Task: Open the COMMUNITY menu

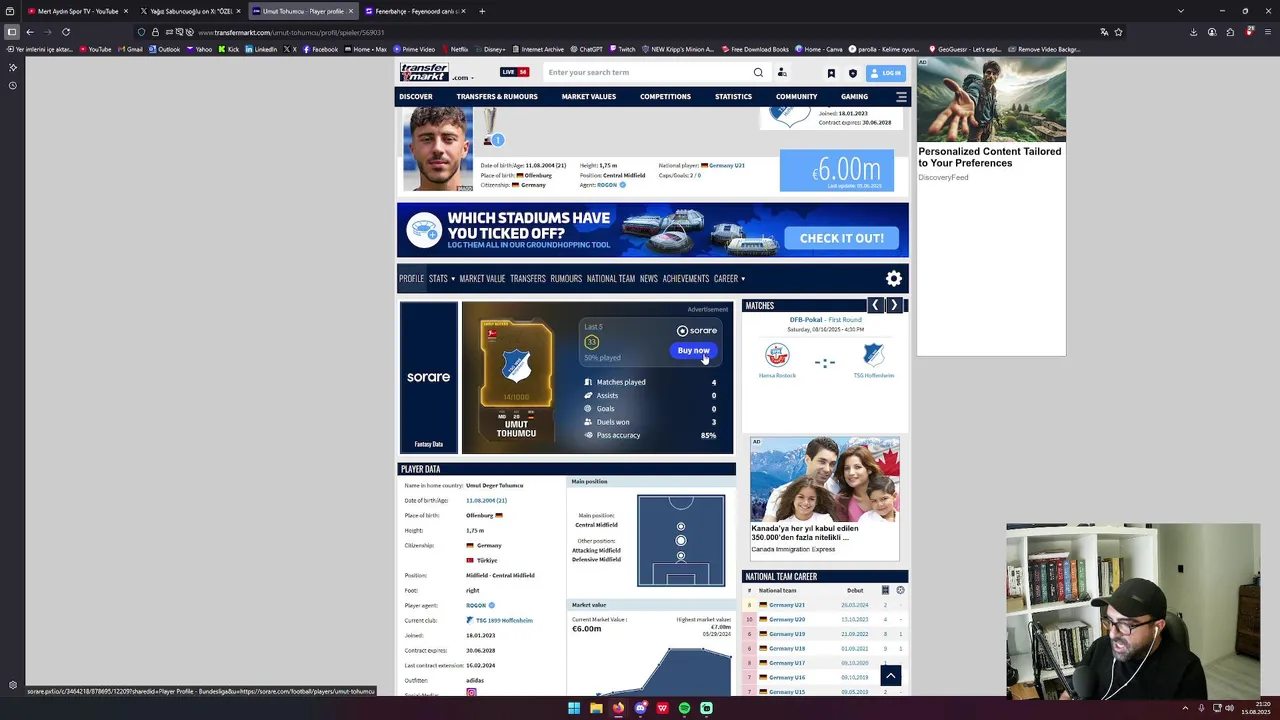Action: point(797,97)
